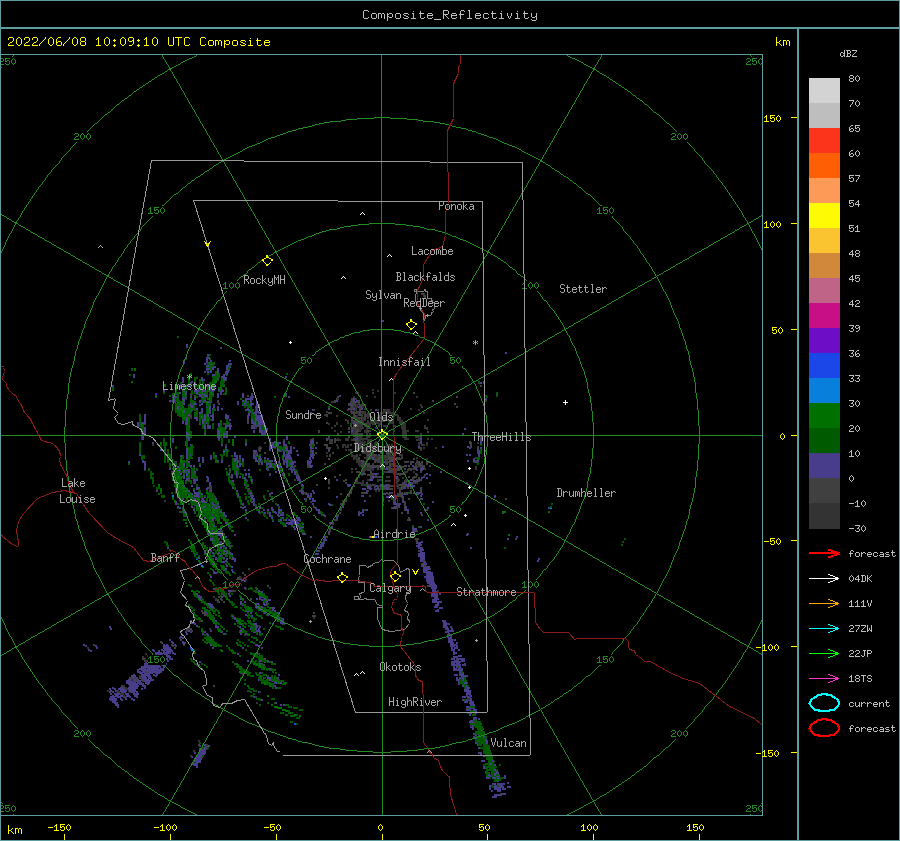Select the cyan 27ZW arrow icon
The image size is (900, 841).
point(824,629)
